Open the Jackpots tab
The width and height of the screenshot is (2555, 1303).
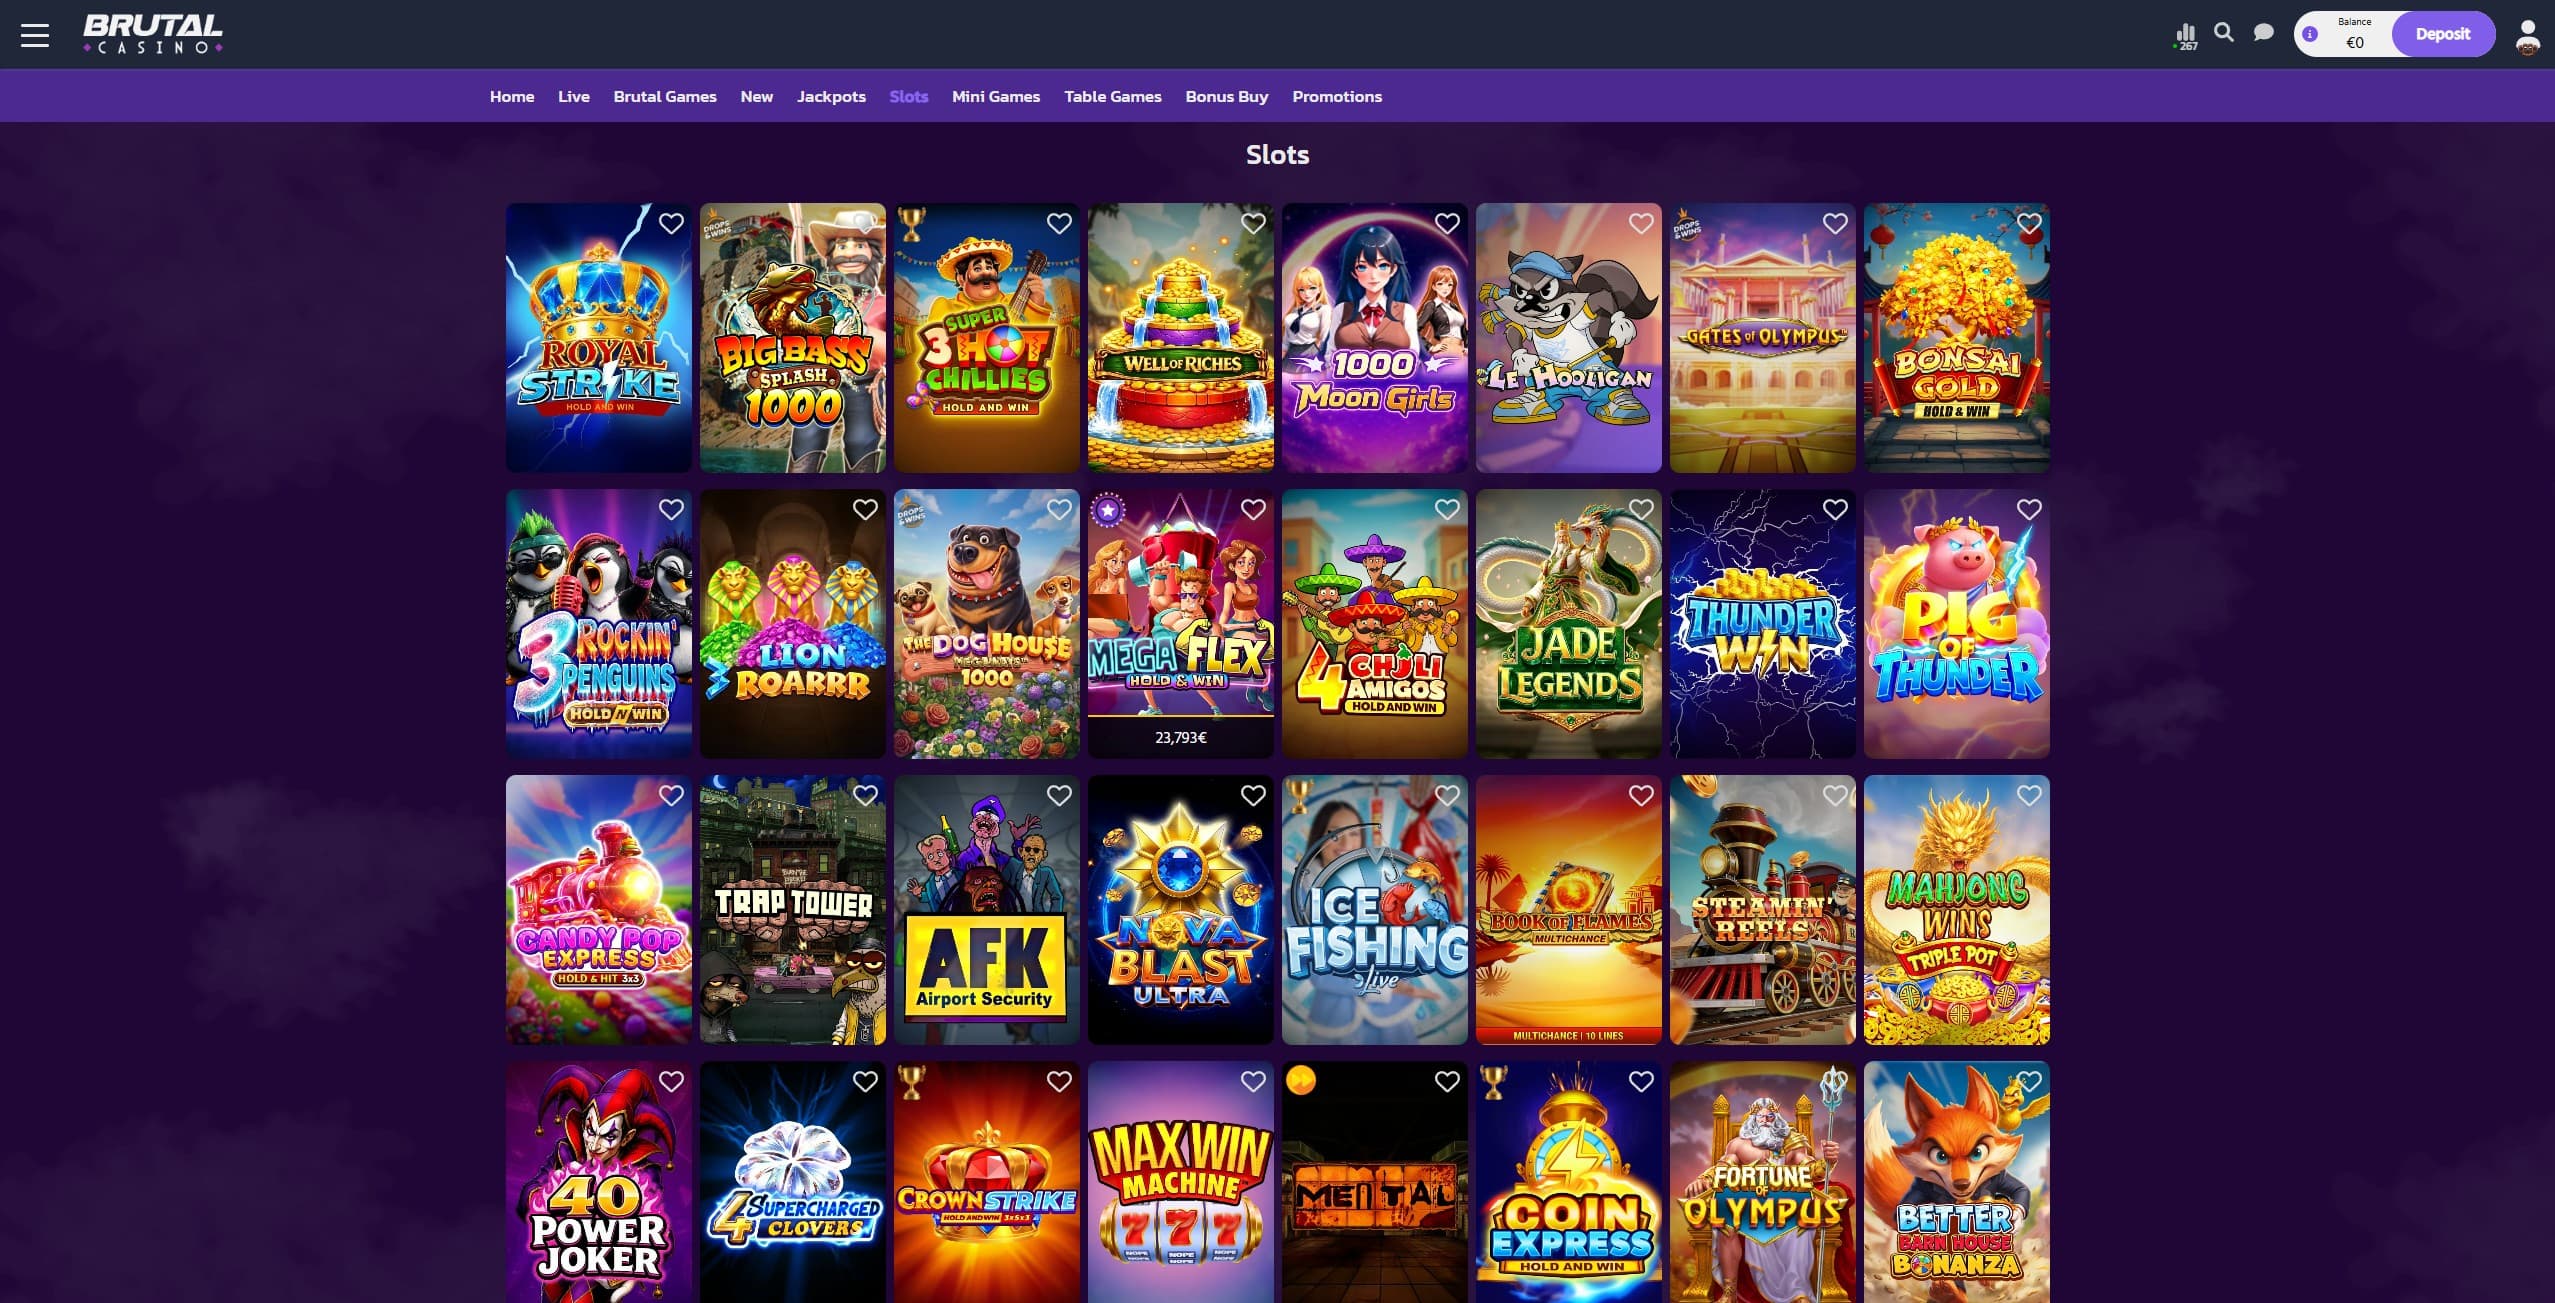pyautogui.click(x=831, y=96)
